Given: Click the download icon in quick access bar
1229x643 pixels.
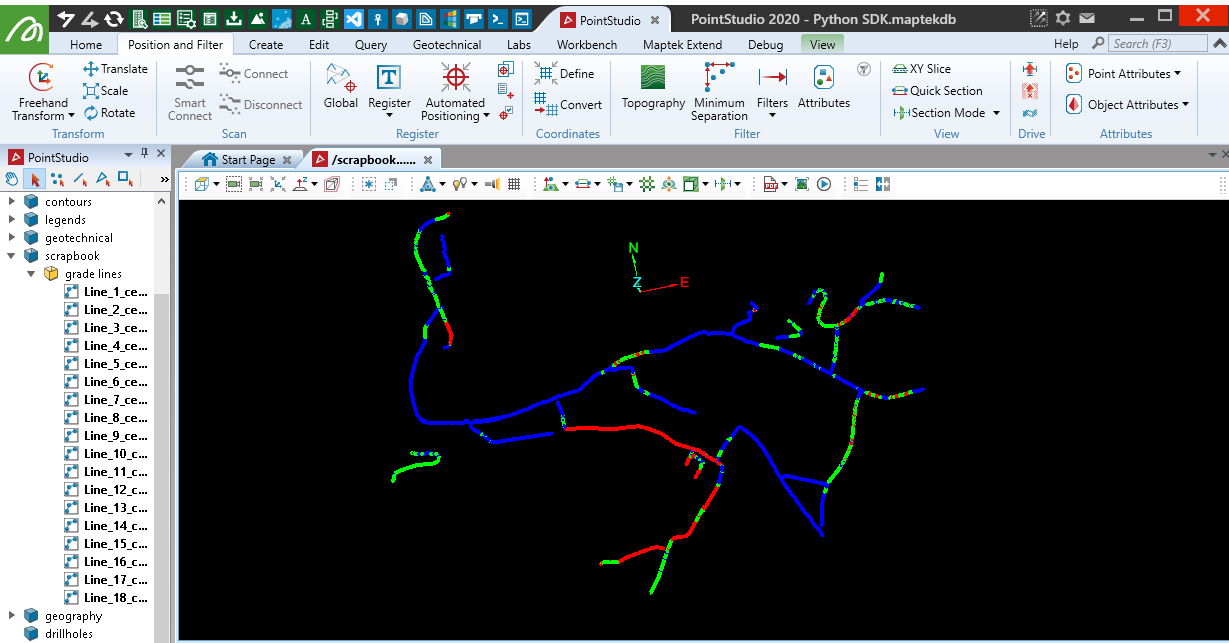Looking at the screenshot, I should [233, 19].
